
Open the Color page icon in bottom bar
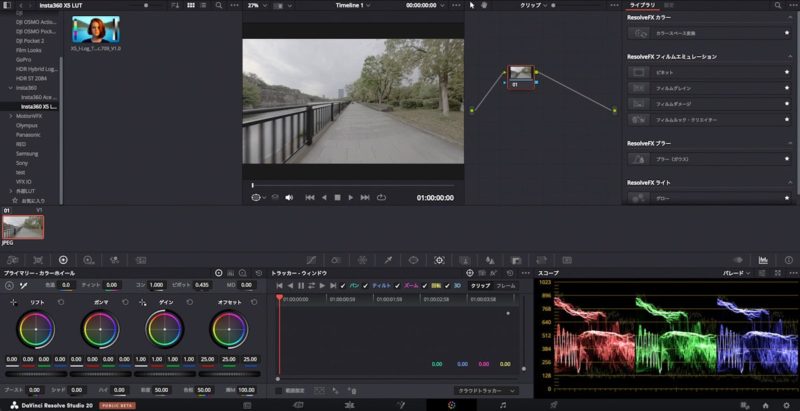point(451,405)
